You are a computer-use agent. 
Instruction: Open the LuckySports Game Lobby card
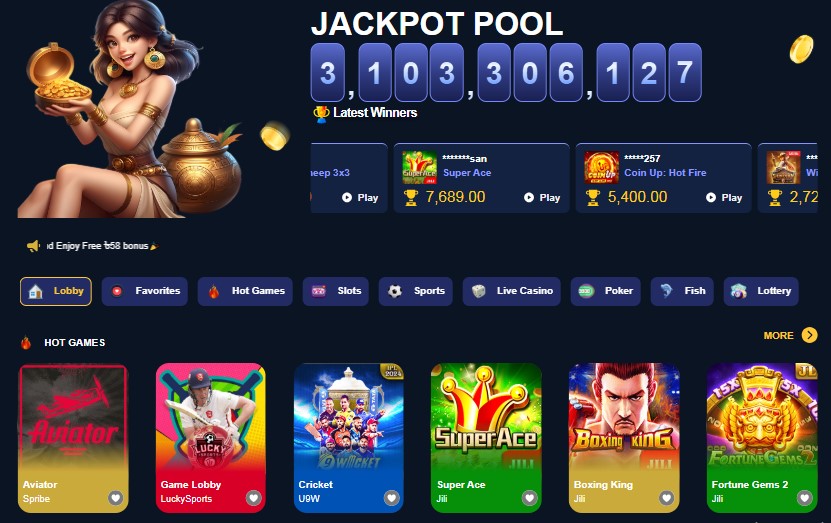[211, 438]
